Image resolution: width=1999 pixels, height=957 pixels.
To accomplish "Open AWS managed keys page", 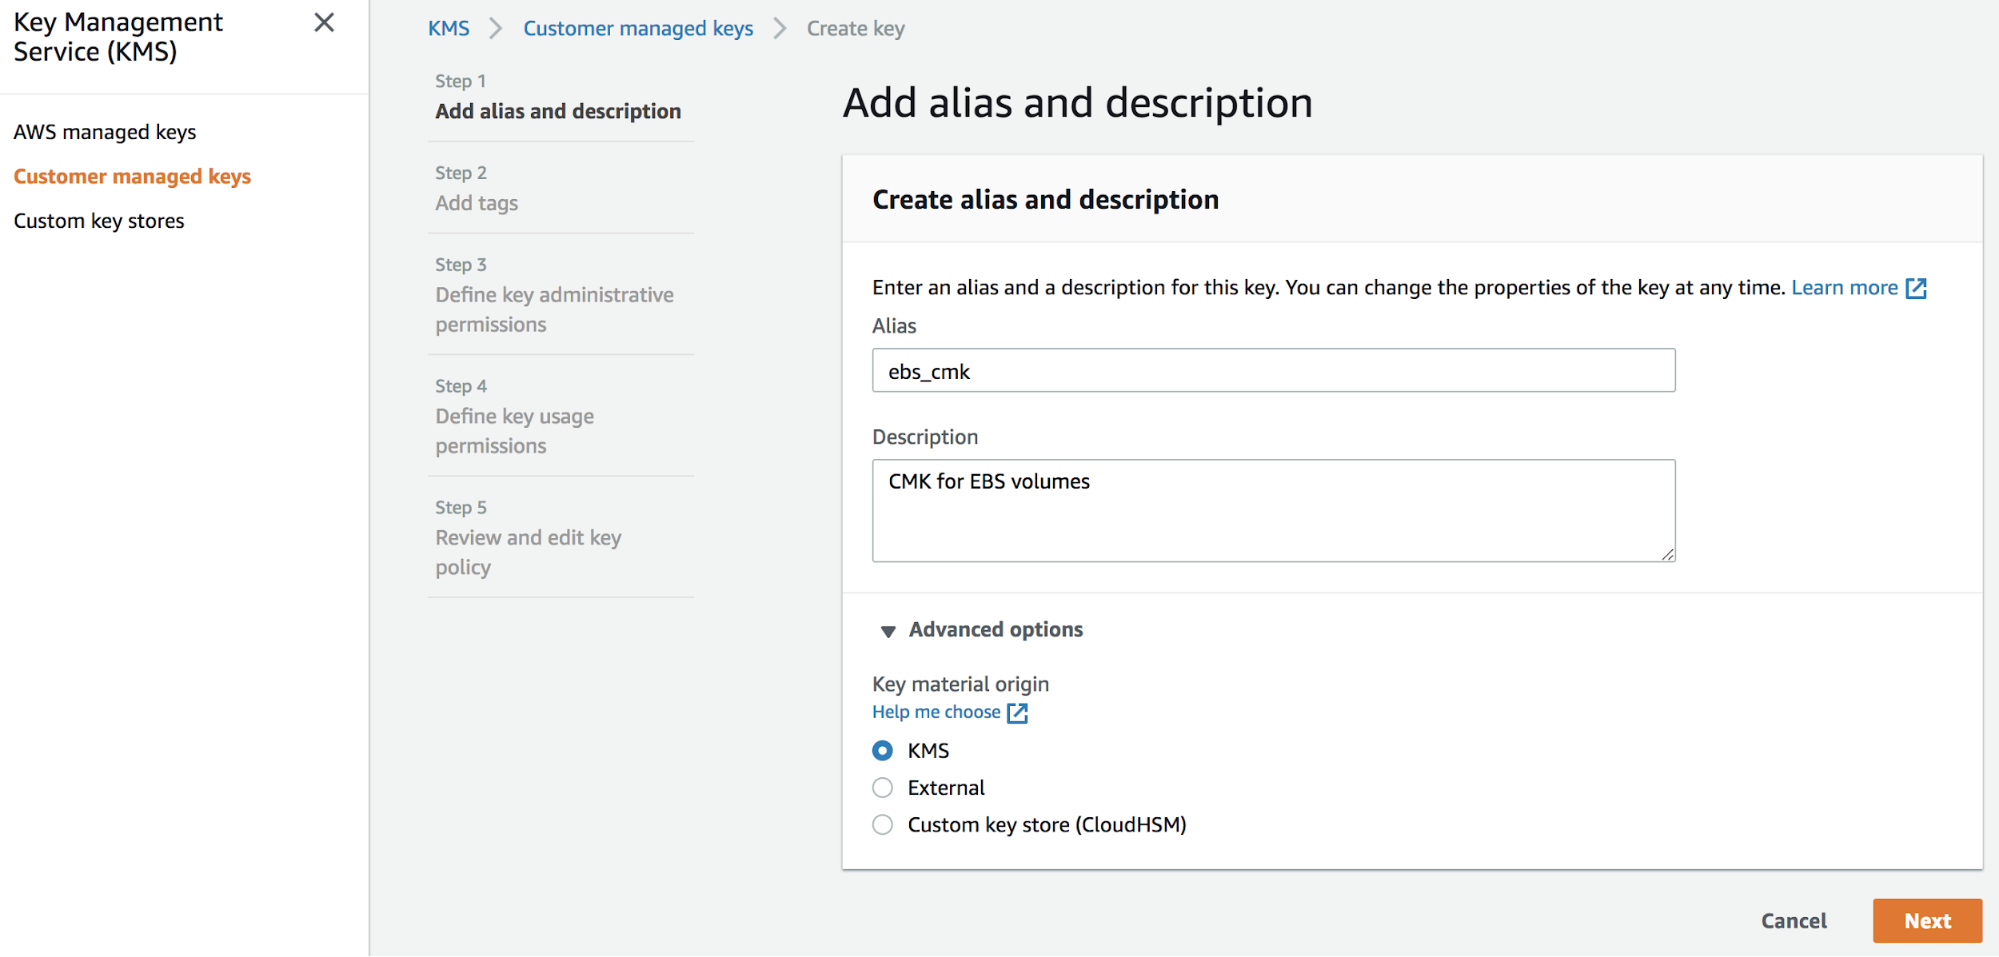I will (105, 132).
